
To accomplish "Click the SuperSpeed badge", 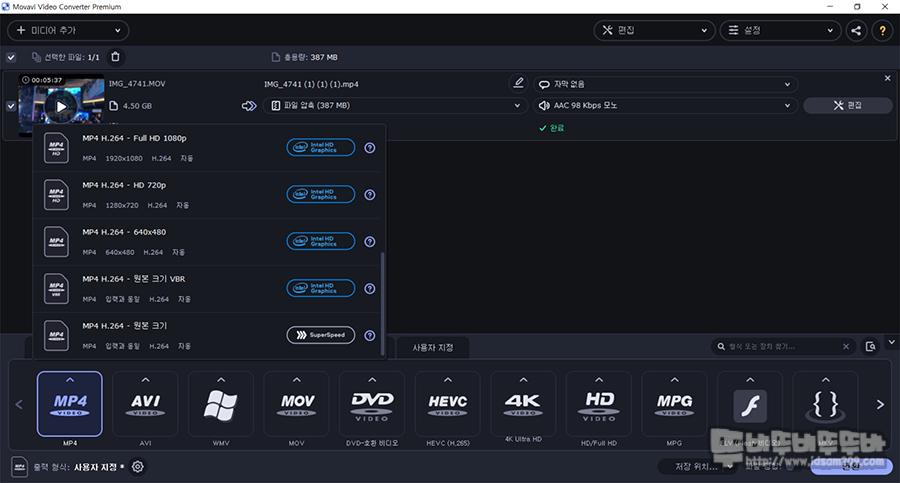I will pyautogui.click(x=320, y=335).
